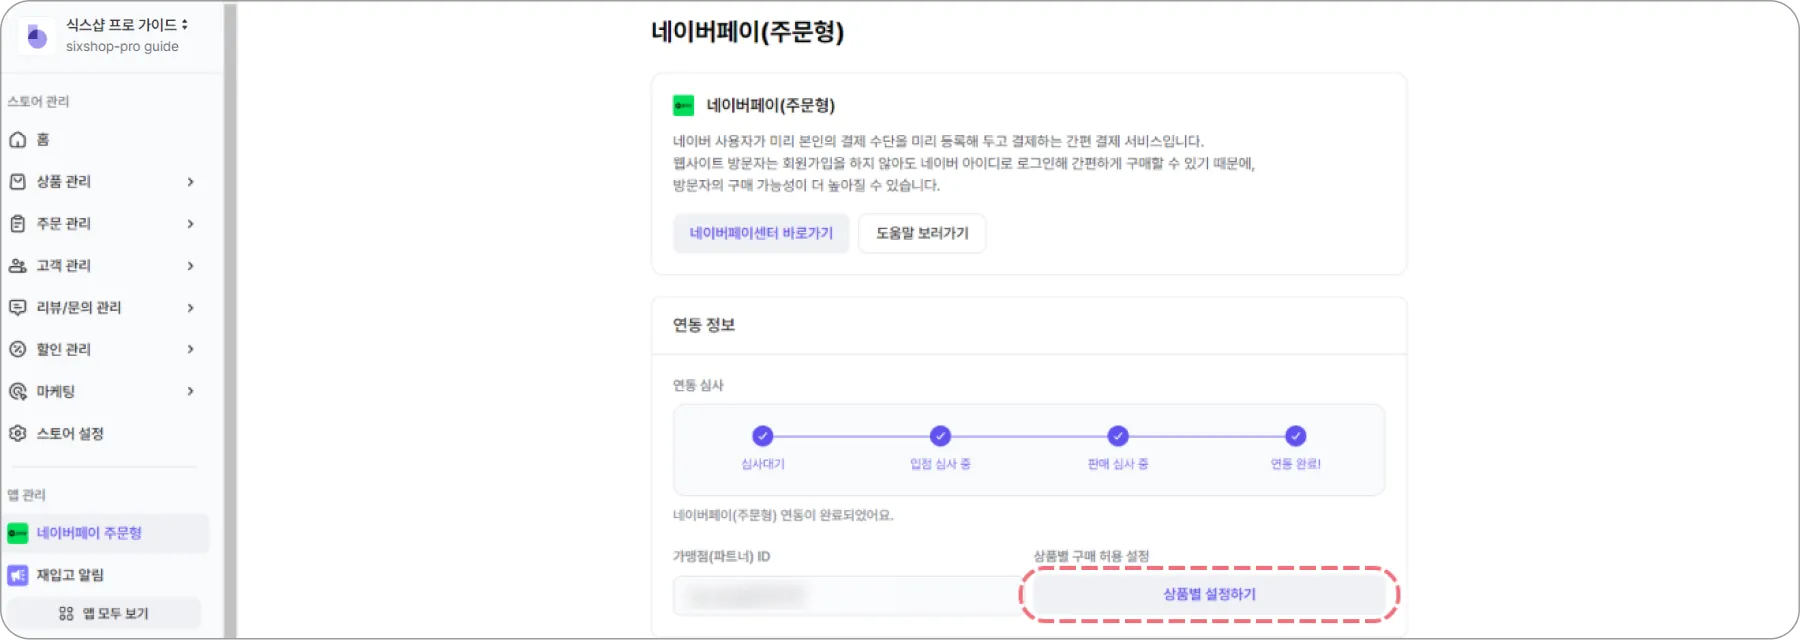Viewport: 1800px width, 640px height.
Task: Click the 연동 심사 label
Action: click(698, 386)
